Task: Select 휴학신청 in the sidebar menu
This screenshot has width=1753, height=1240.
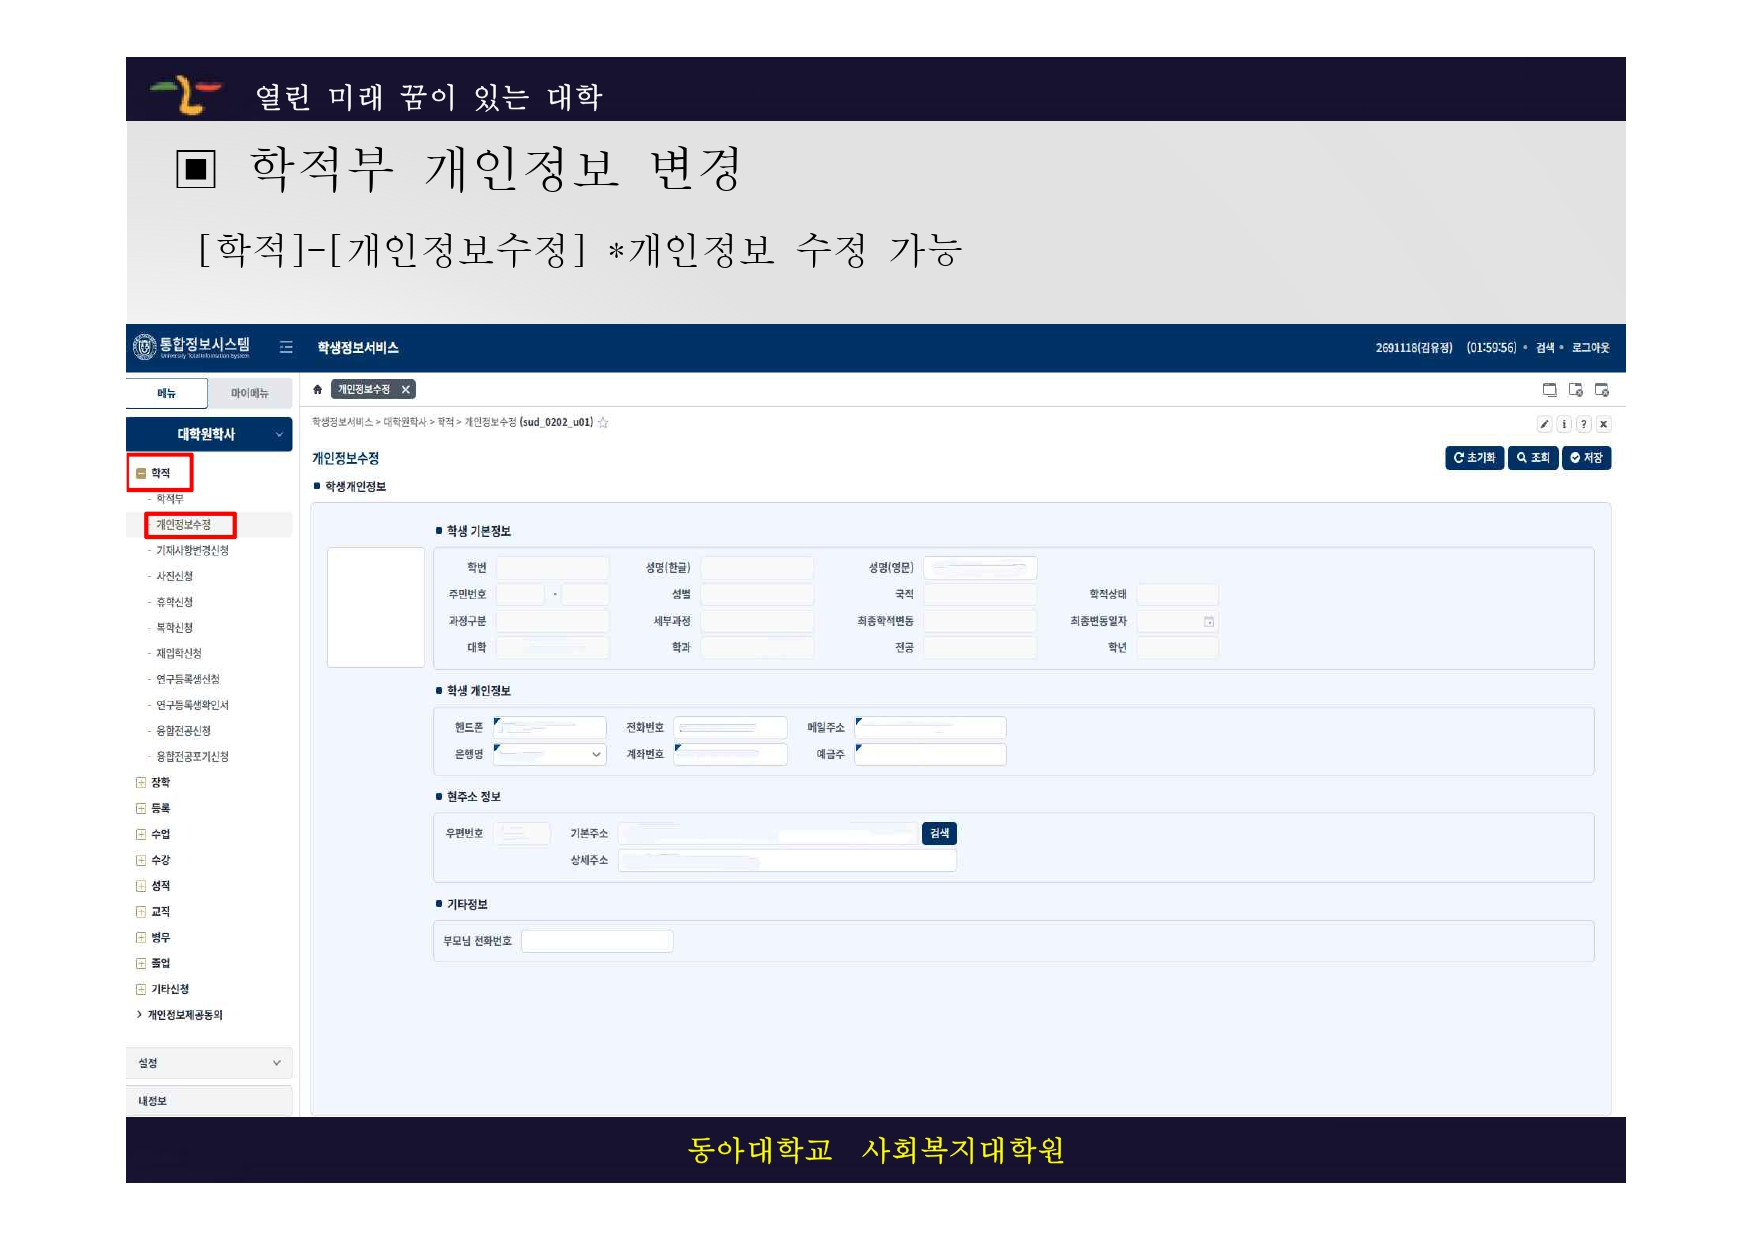Action: (x=174, y=602)
